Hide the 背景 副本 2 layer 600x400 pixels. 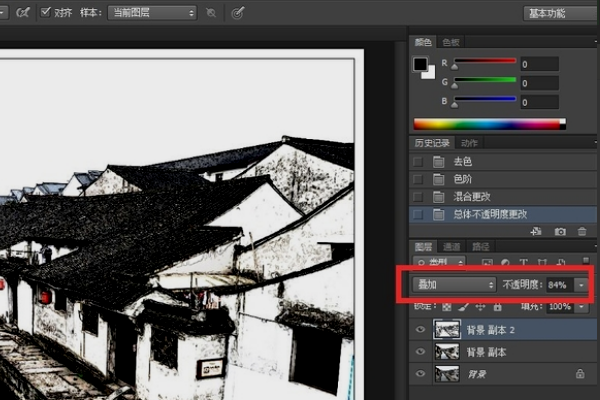[420, 329]
